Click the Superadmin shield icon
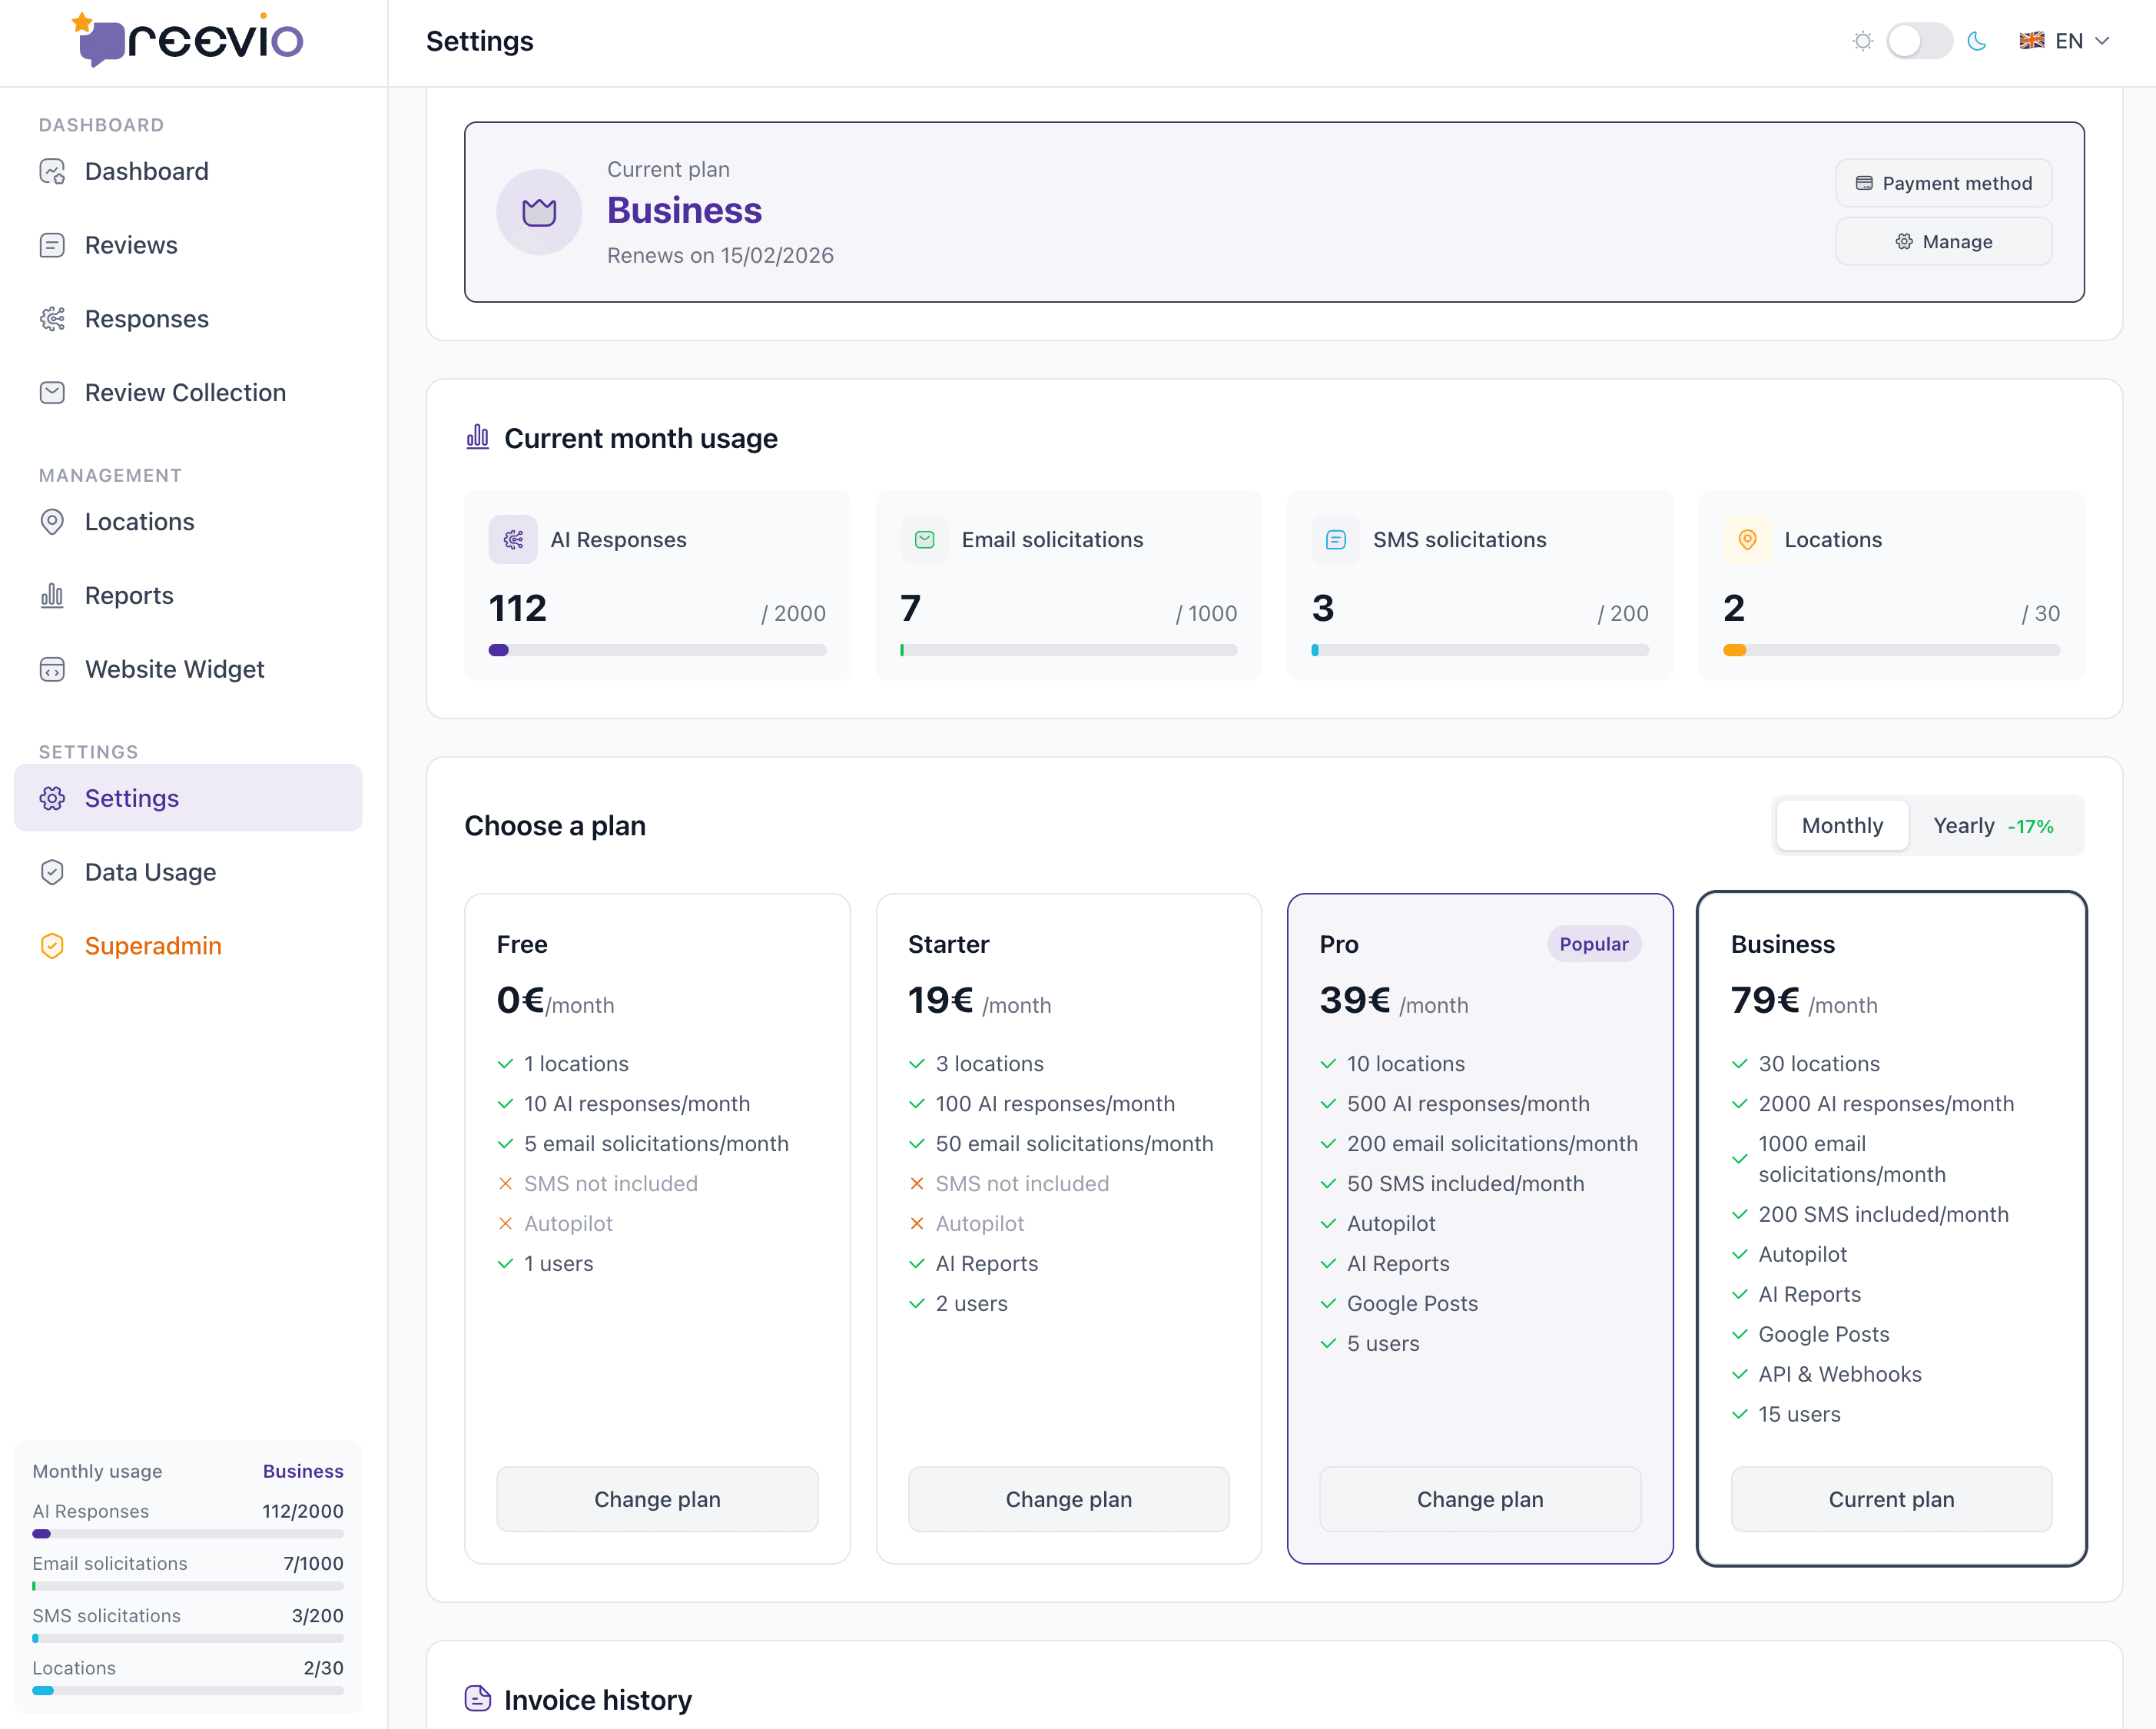2156x1729 pixels. pyautogui.click(x=52, y=946)
